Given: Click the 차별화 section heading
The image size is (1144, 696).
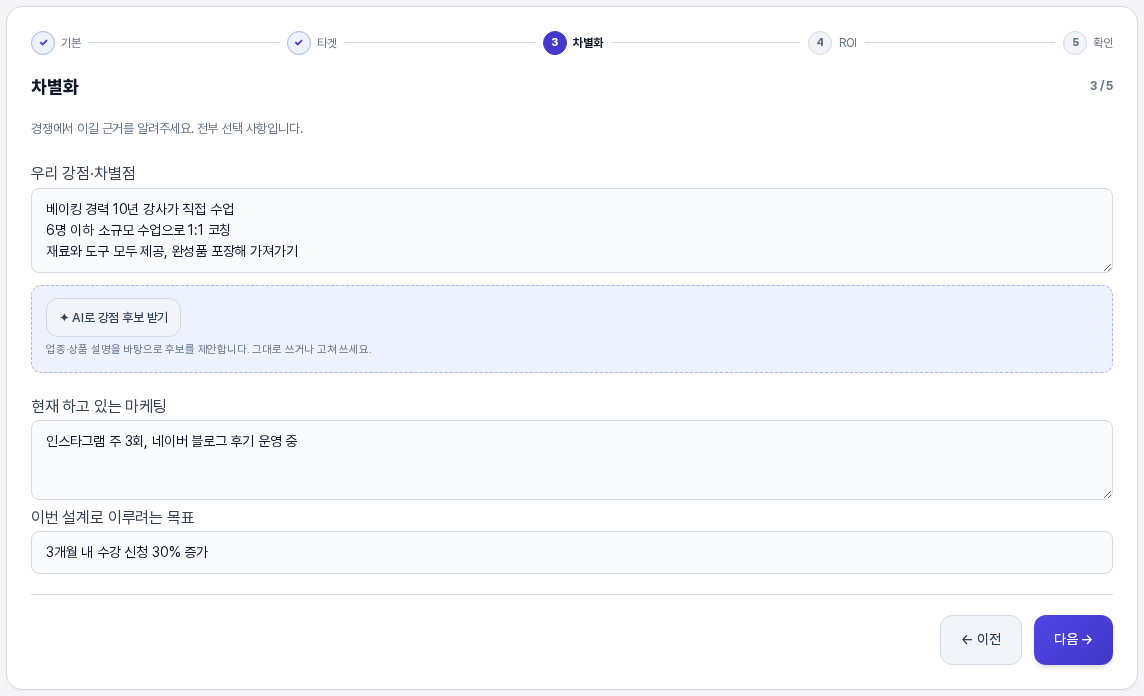Looking at the screenshot, I should point(55,87).
